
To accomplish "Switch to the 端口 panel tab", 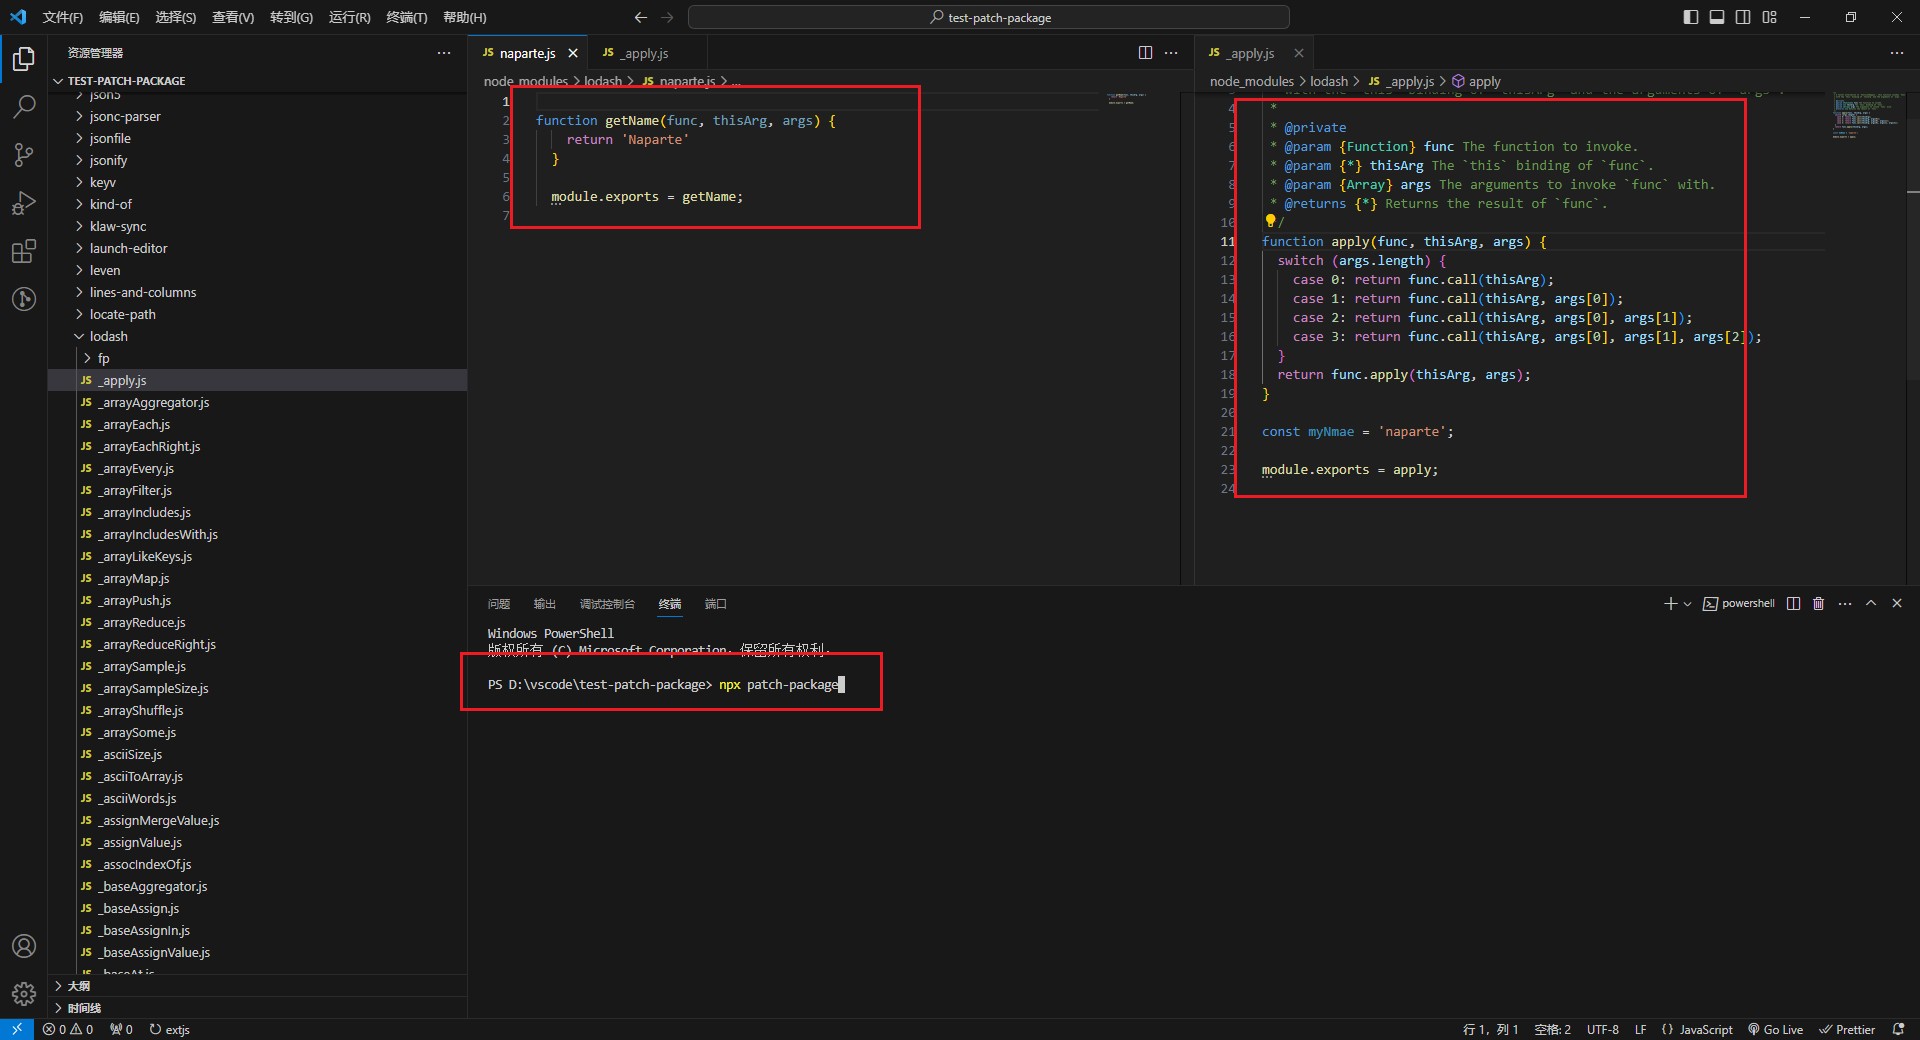I will point(716,604).
